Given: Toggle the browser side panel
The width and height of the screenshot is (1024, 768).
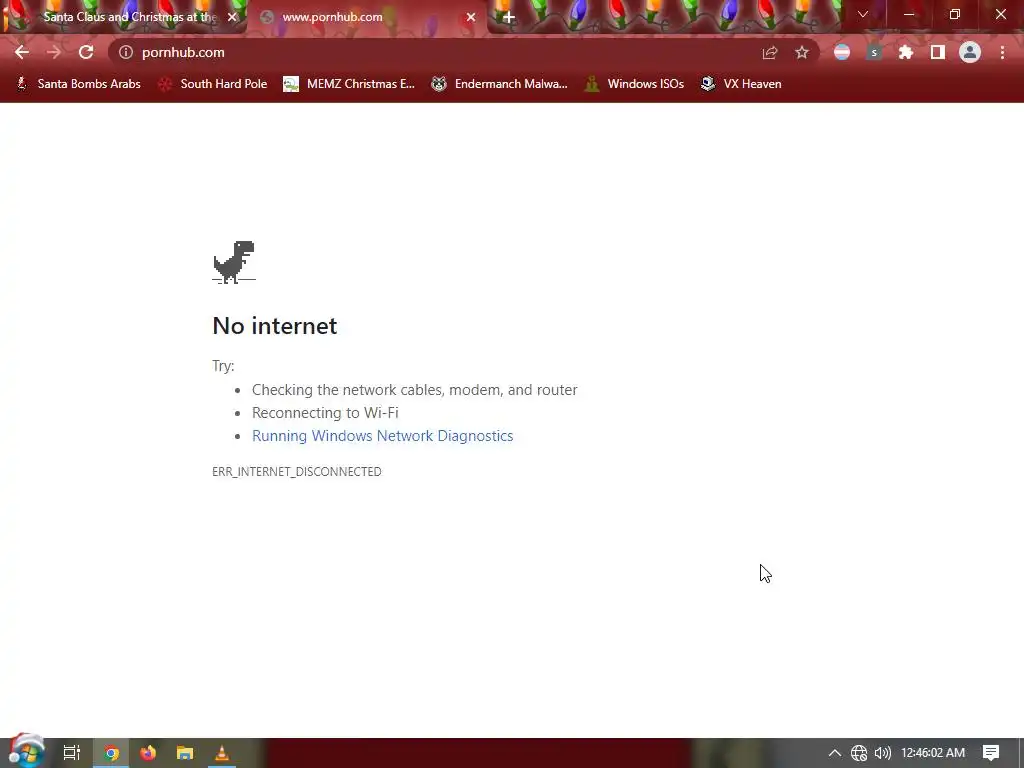Looking at the screenshot, I should point(938,52).
